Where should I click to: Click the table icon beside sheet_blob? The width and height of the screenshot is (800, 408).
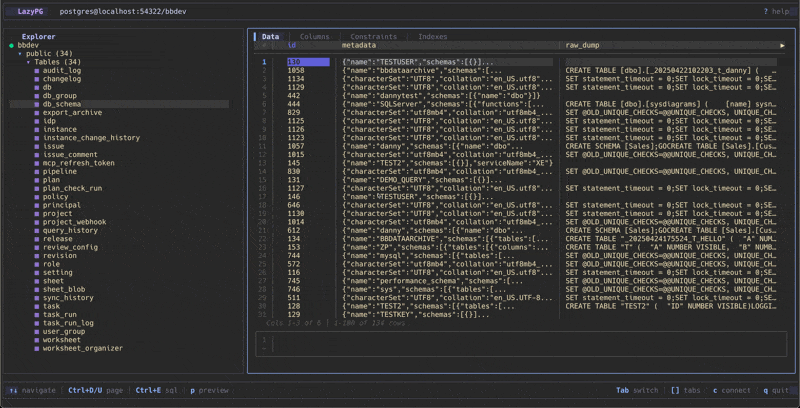37,289
